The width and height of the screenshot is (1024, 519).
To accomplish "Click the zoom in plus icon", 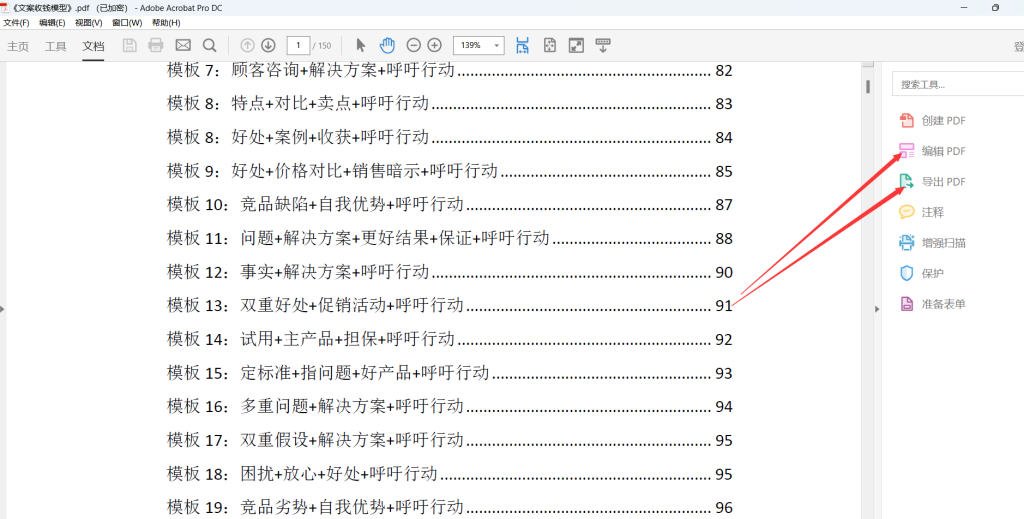I will pos(434,45).
